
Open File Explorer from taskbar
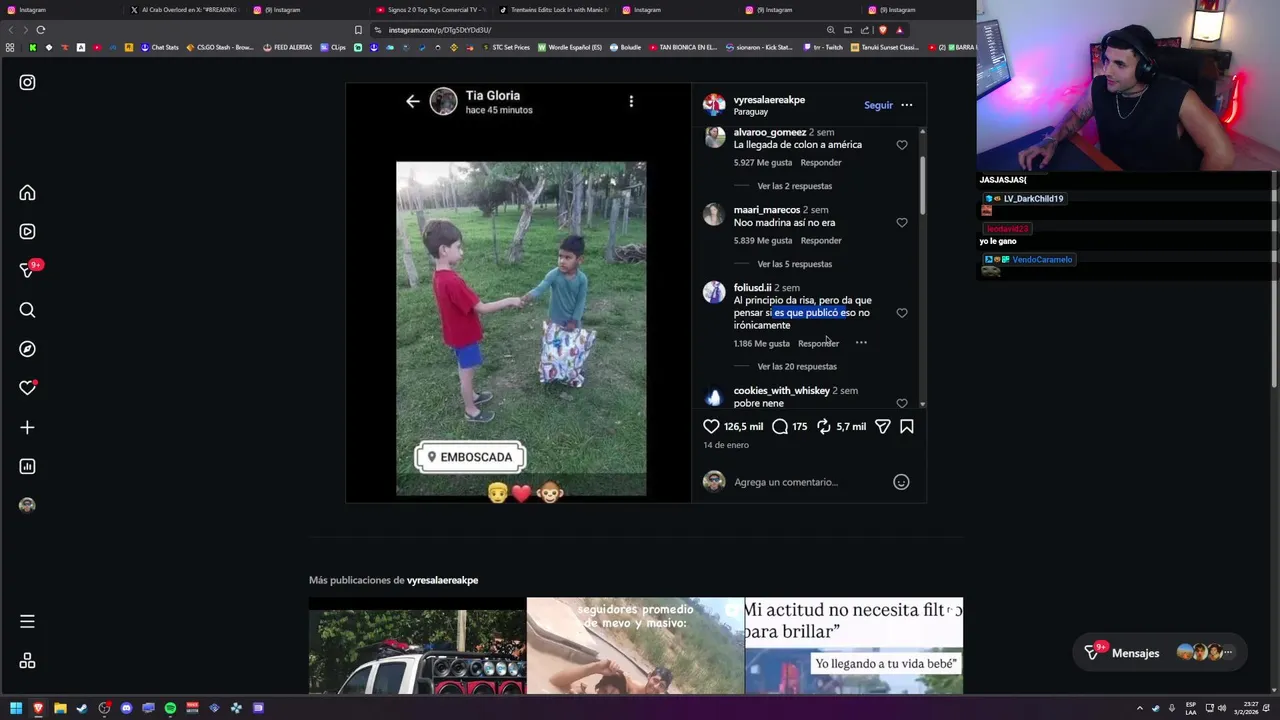pyautogui.click(x=60, y=708)
